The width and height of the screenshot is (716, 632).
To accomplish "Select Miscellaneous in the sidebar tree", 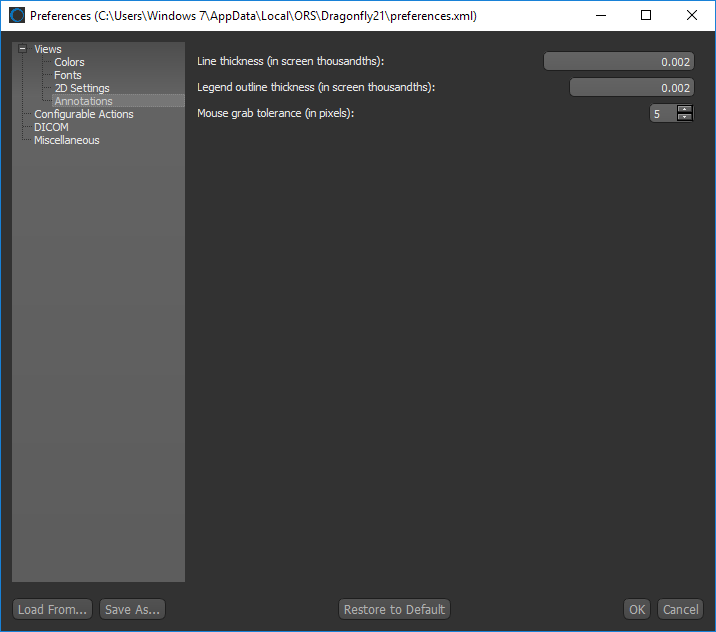I will tap(66, 140).
